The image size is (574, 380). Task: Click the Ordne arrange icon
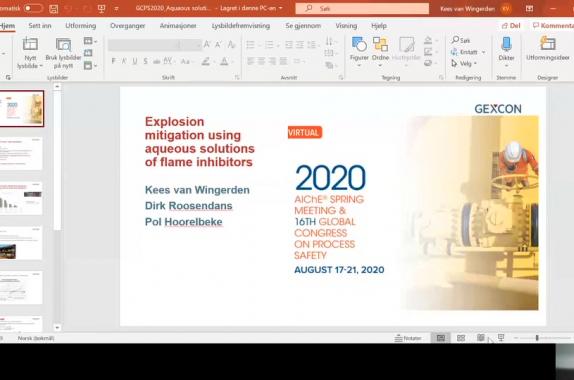click(380, 45)
